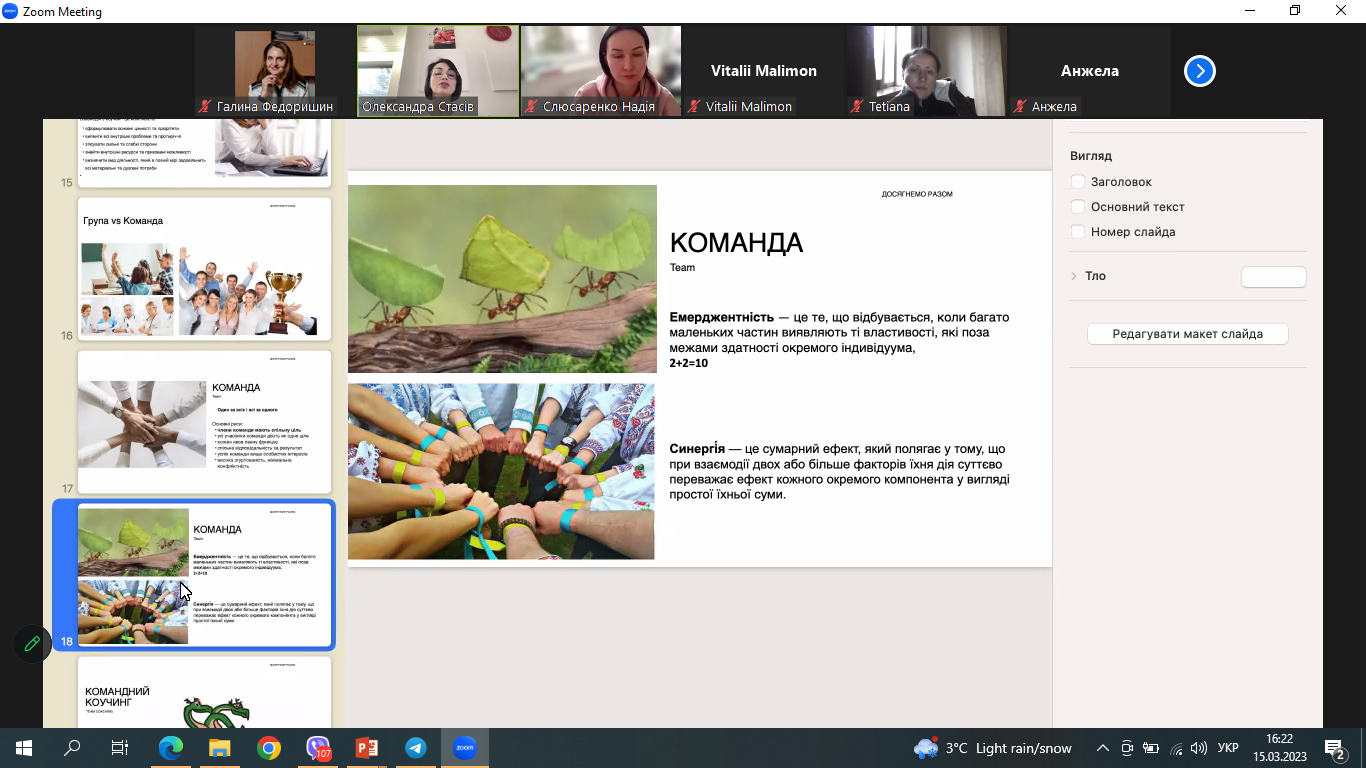This screenshot has width=1366, height=768.
Task: Open Viber from the taskbar
Action: click(318, 748)
